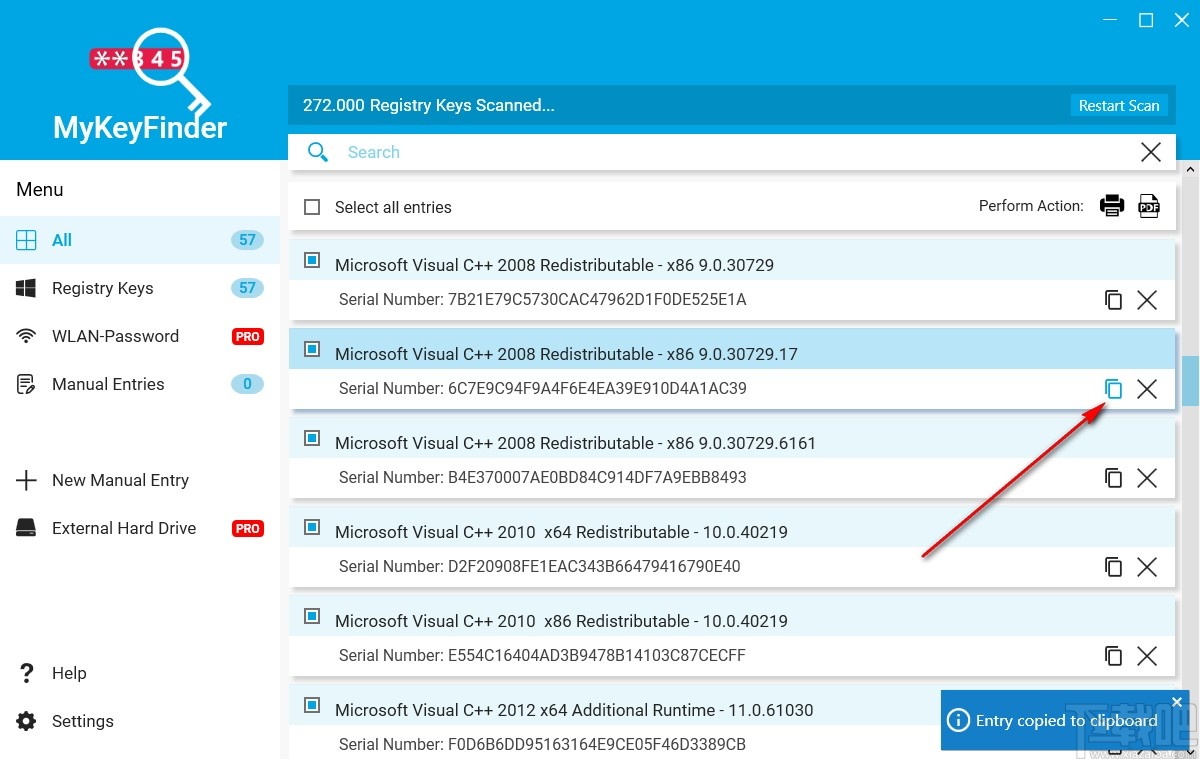The height and width of the screenshot is (759, 1200).
Task: Switch to the Registry Keys section
Action: point(102,288)
